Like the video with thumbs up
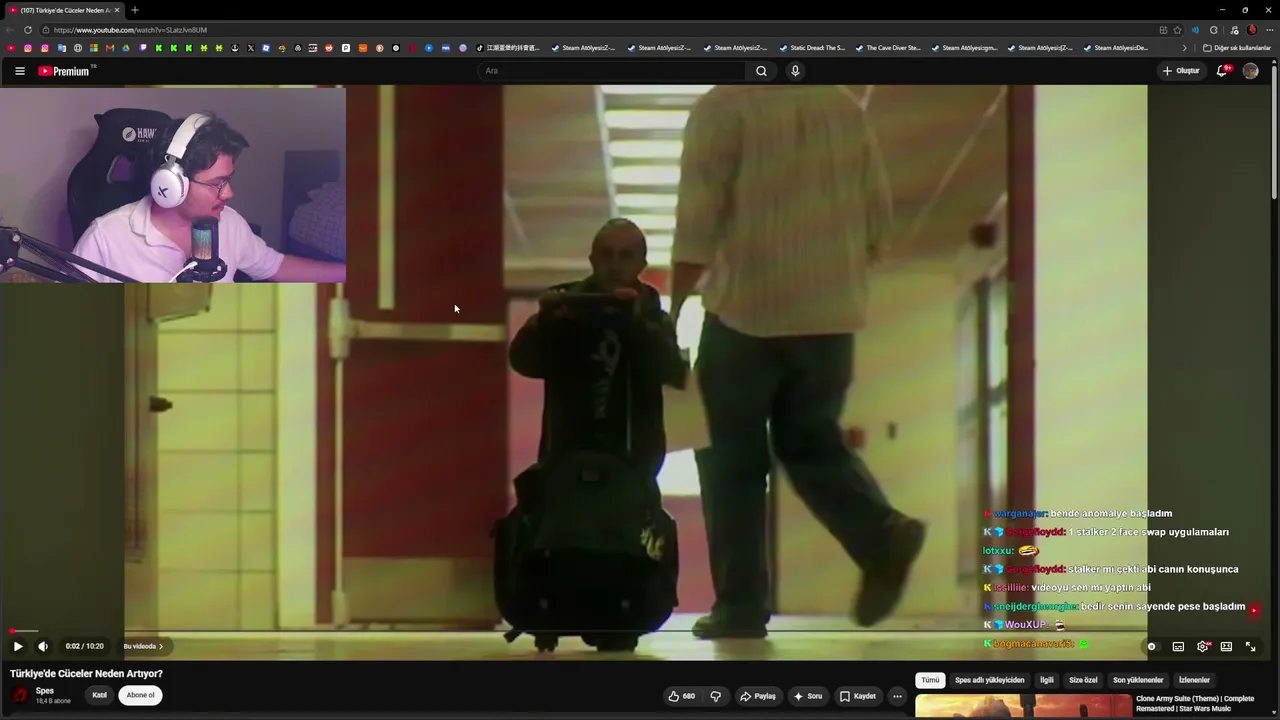 coord(681,696)
